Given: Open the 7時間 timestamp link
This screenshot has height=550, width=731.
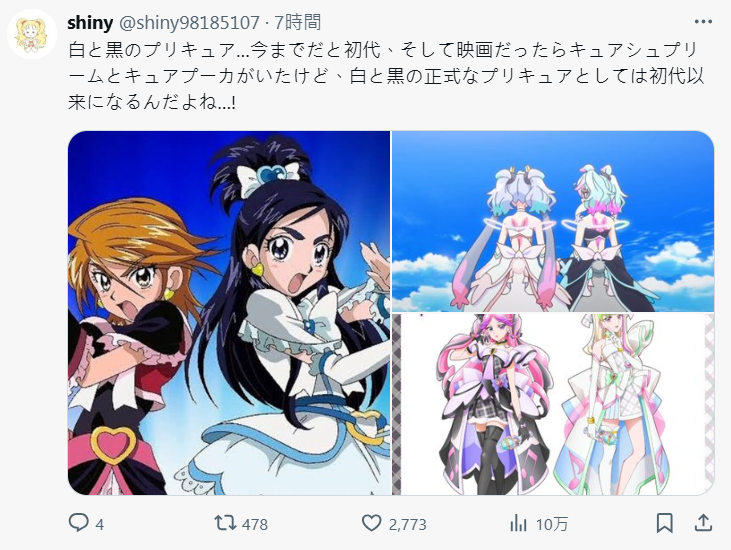Looking at the screenshot, I should coord(298,22).
